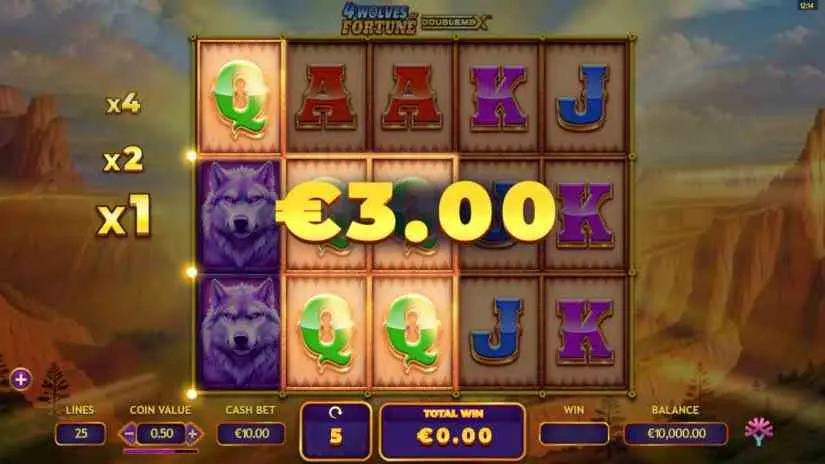
Task: Click the Lines value field 25
Action: pos(81,433)
